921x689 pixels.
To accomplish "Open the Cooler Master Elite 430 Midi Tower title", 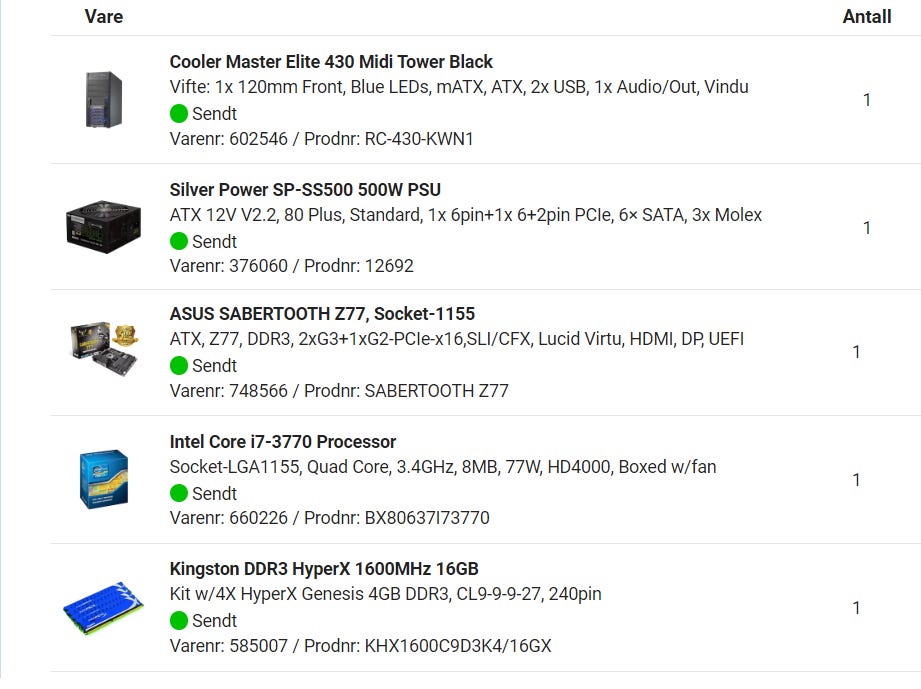I will (x=331, y=62).
